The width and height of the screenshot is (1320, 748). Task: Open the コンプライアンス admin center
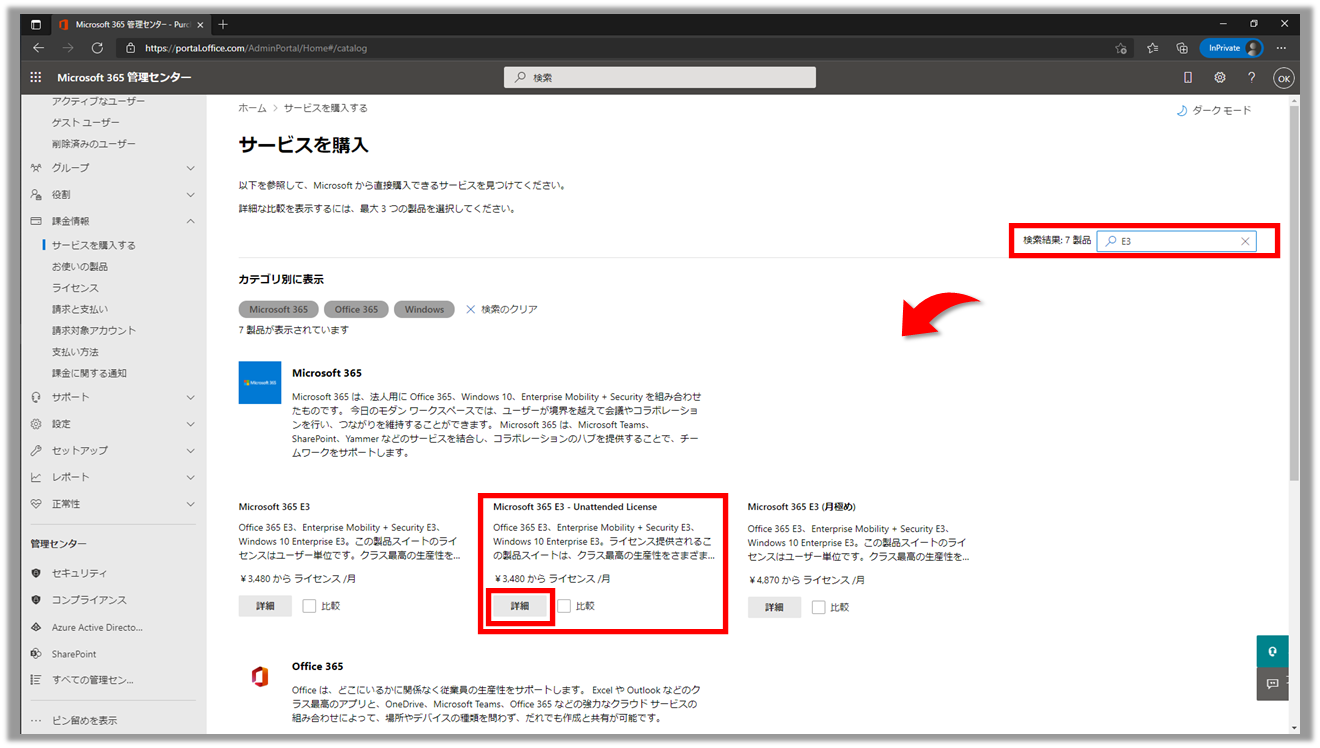coord(89,600)
